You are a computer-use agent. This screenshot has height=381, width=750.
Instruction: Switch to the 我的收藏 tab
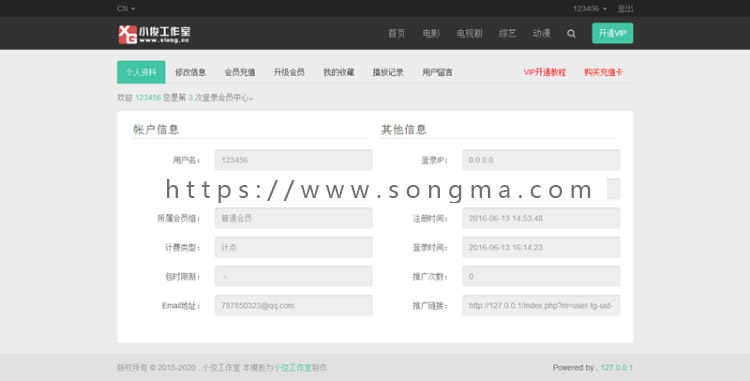pos(339,72)
